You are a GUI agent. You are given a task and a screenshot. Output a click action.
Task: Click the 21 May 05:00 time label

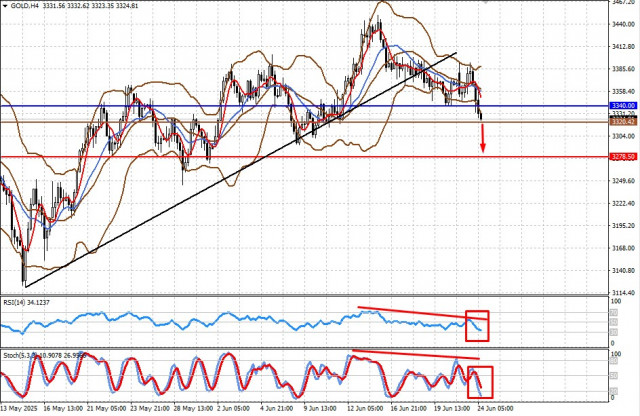click(107, 408)
